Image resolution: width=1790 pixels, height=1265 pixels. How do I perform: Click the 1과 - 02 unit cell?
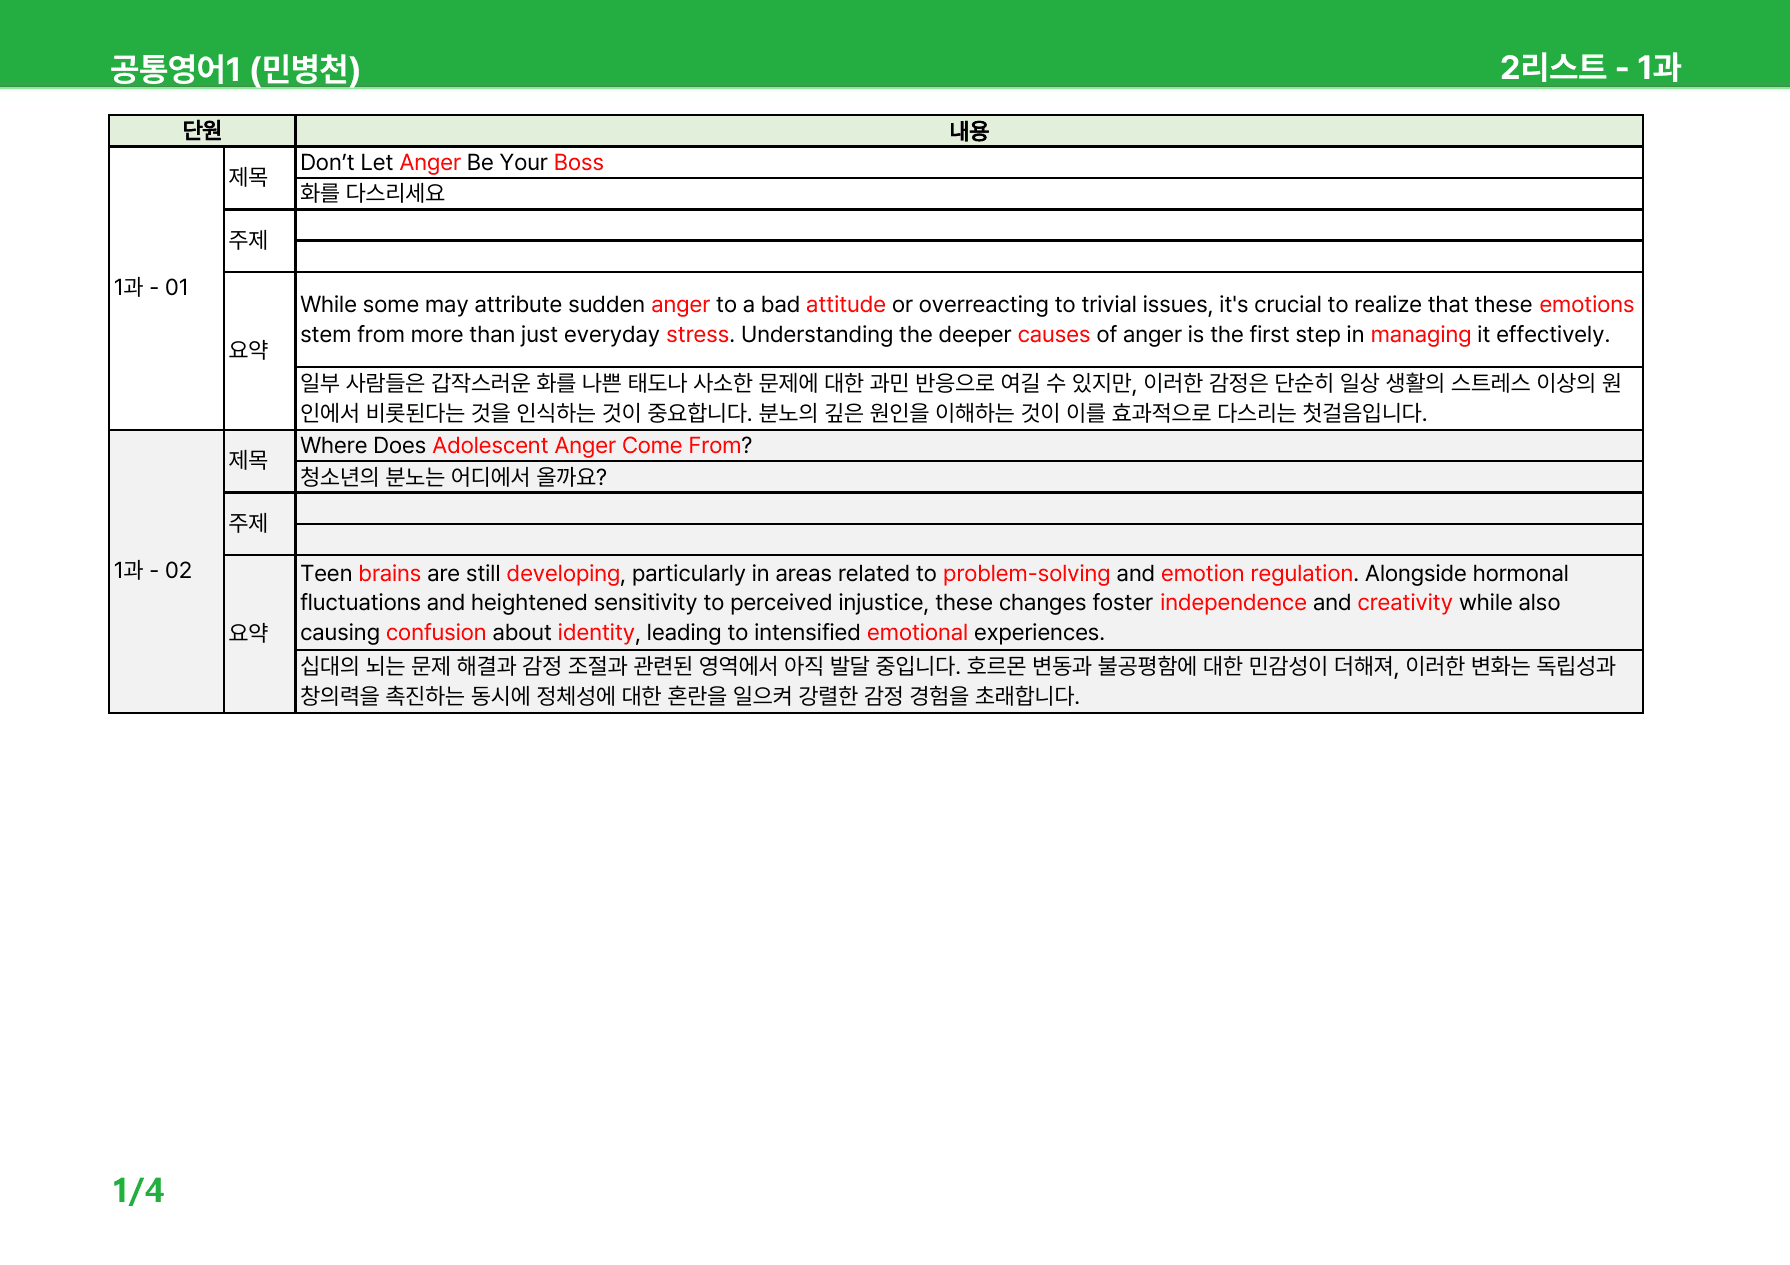click(166, 571)
